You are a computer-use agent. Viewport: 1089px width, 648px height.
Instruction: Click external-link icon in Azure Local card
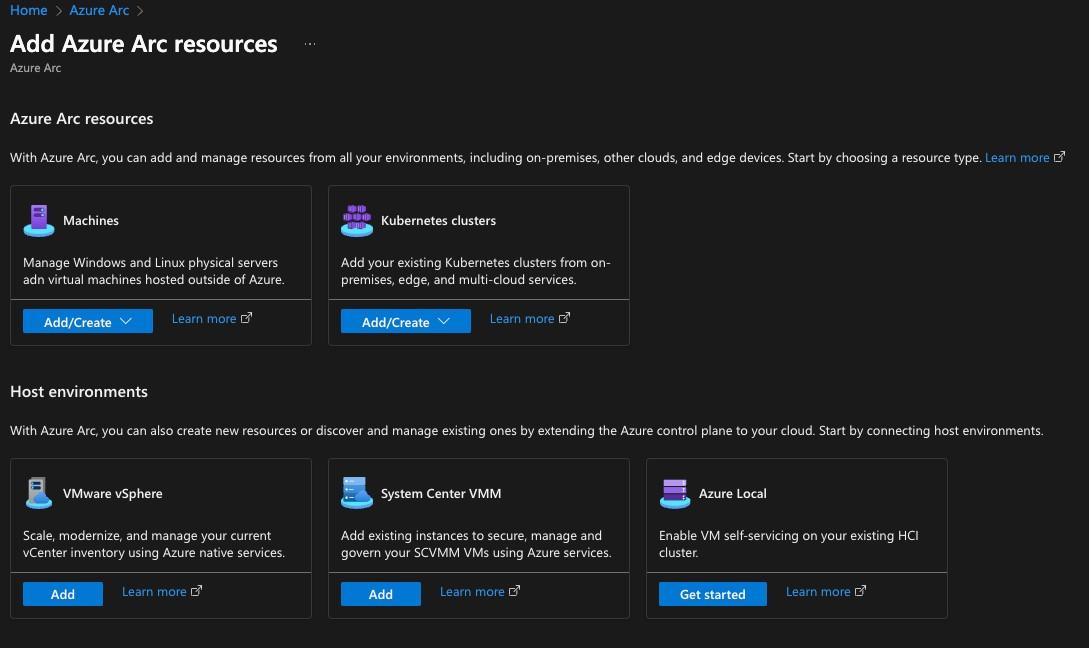(x=861, y=591)
